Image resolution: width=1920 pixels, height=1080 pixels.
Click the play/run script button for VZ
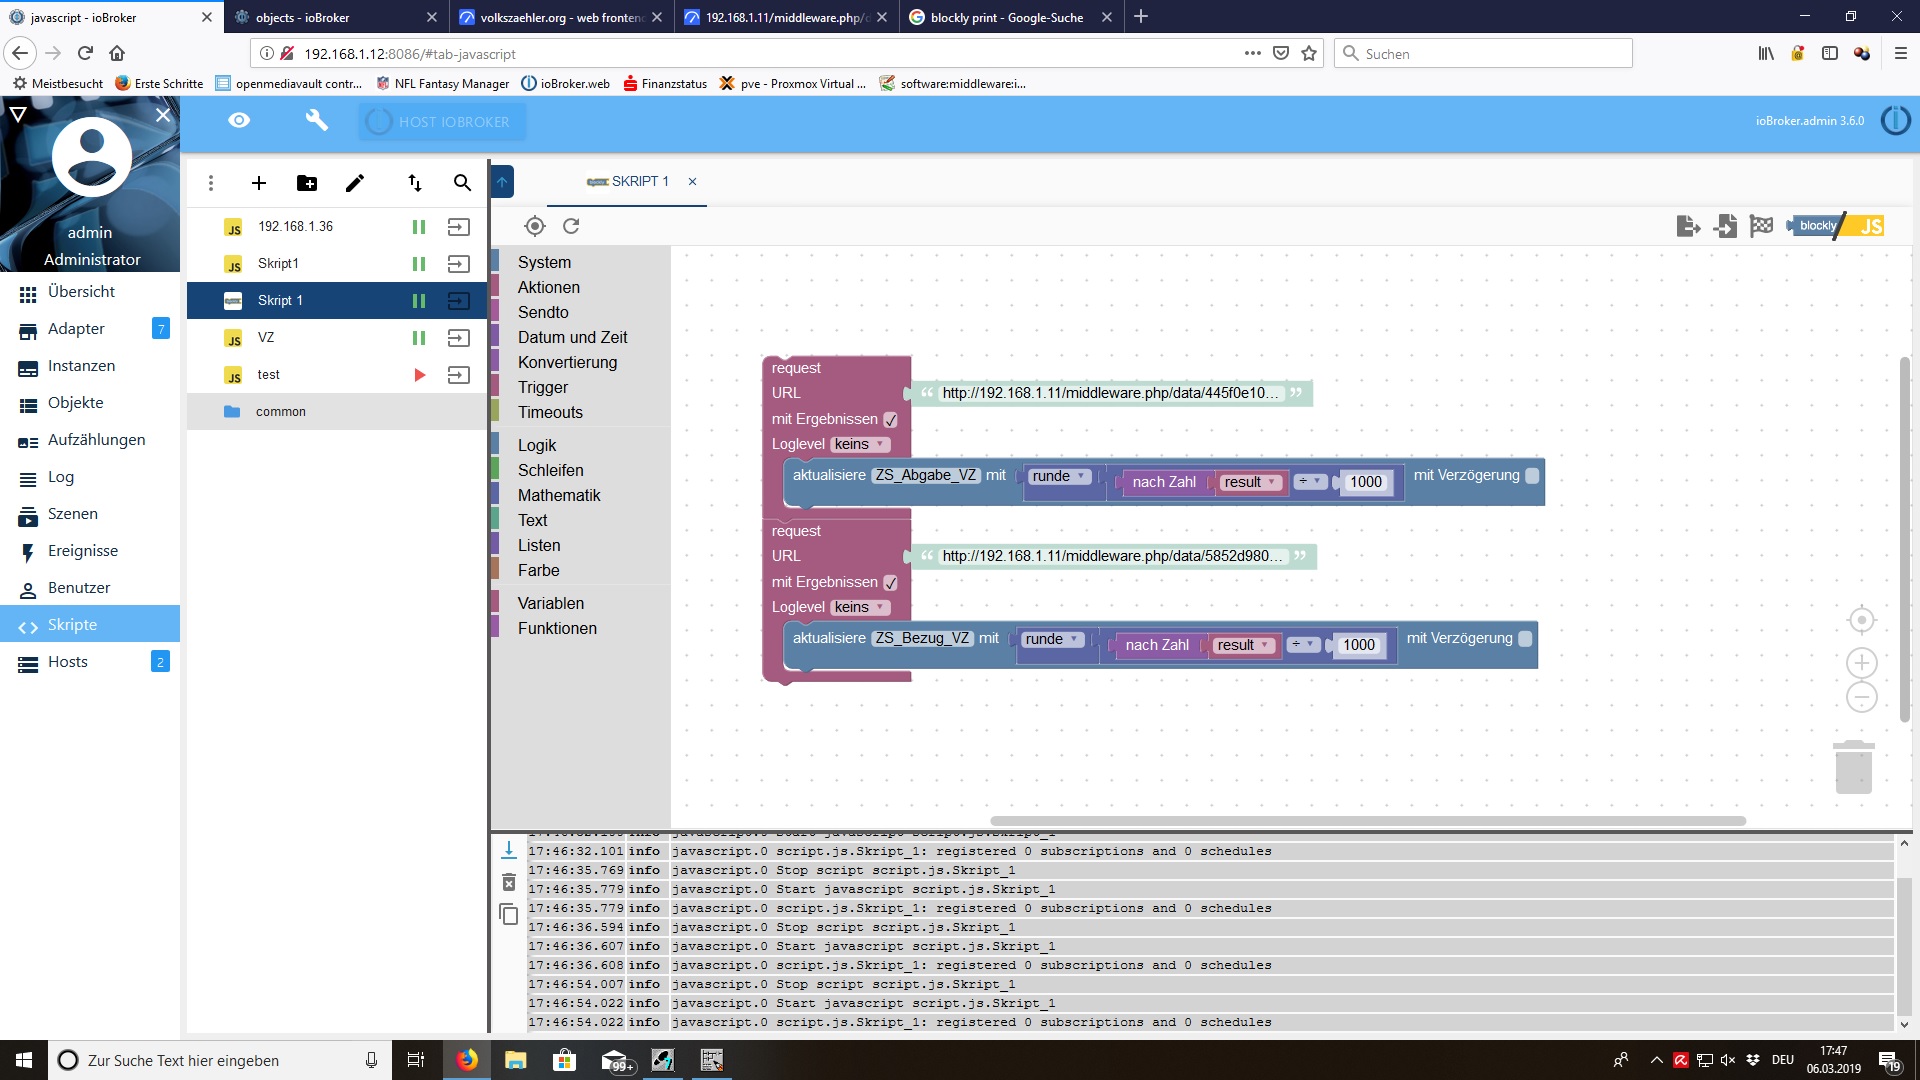tap(418, 338)
